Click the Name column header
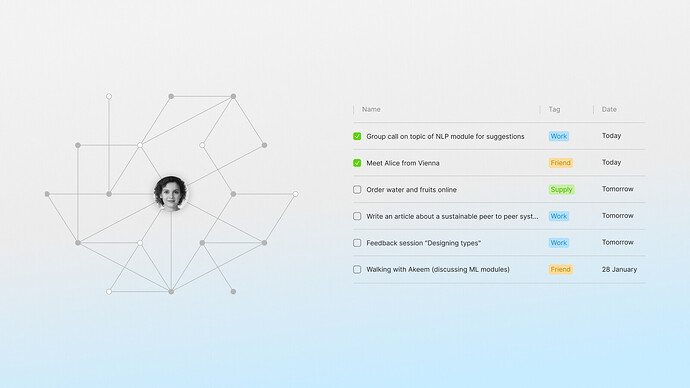690x388 pixels. [371, 109]
